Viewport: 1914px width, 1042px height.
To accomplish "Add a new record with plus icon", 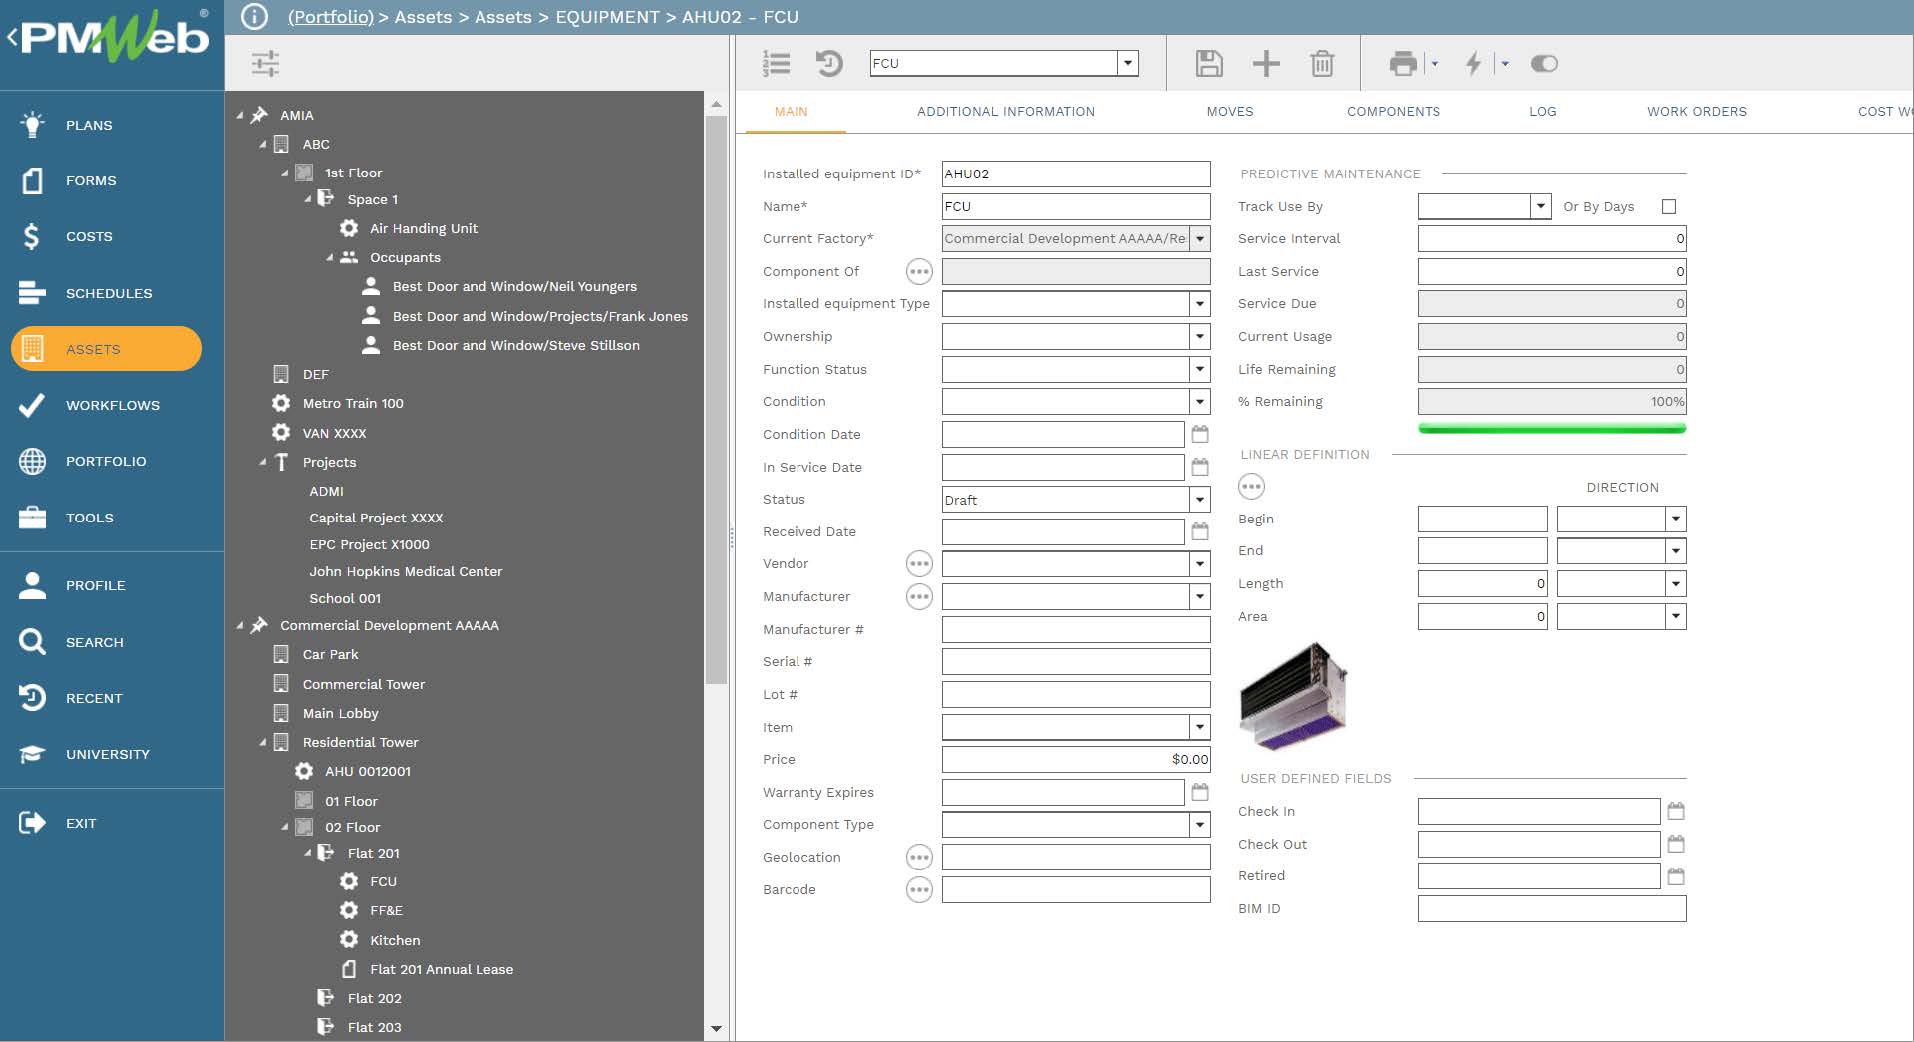I will pos(1266,64).
